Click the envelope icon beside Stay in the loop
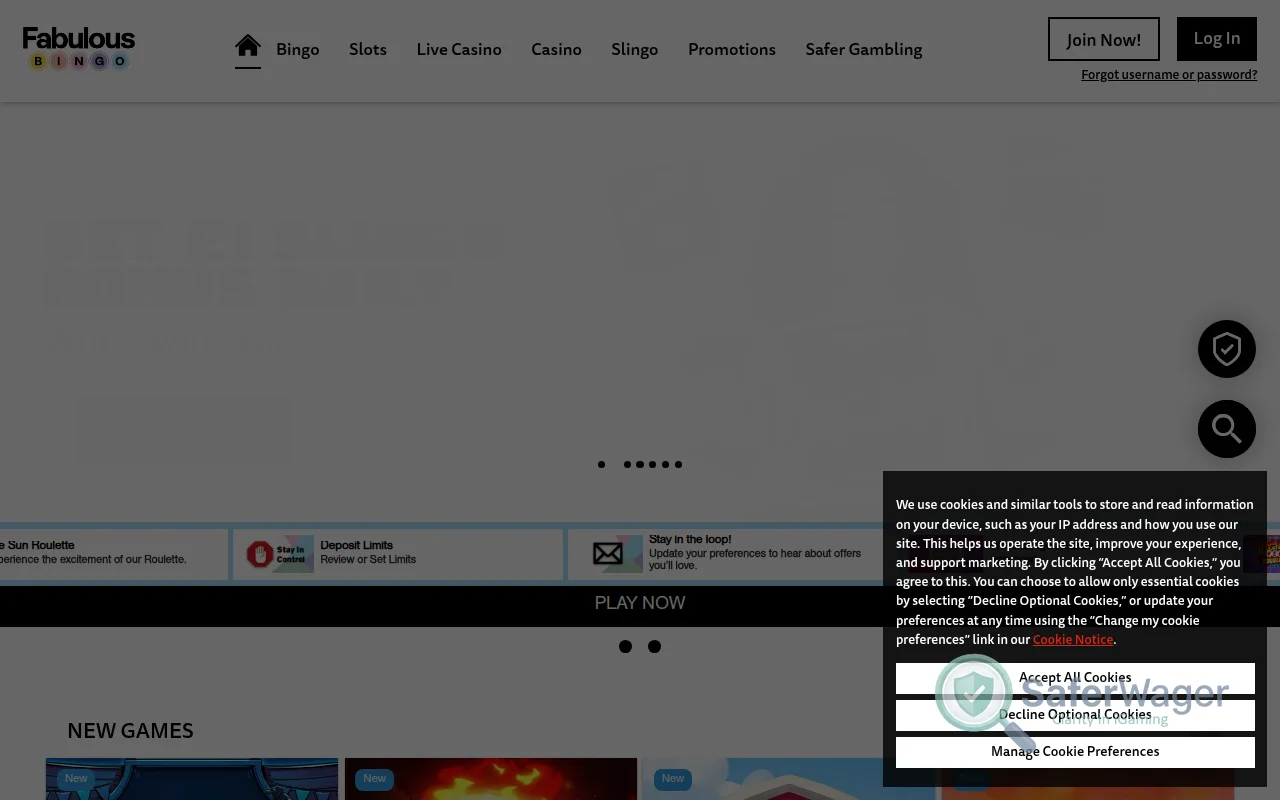The image size is (1280, 800). (x=612, y=553)
